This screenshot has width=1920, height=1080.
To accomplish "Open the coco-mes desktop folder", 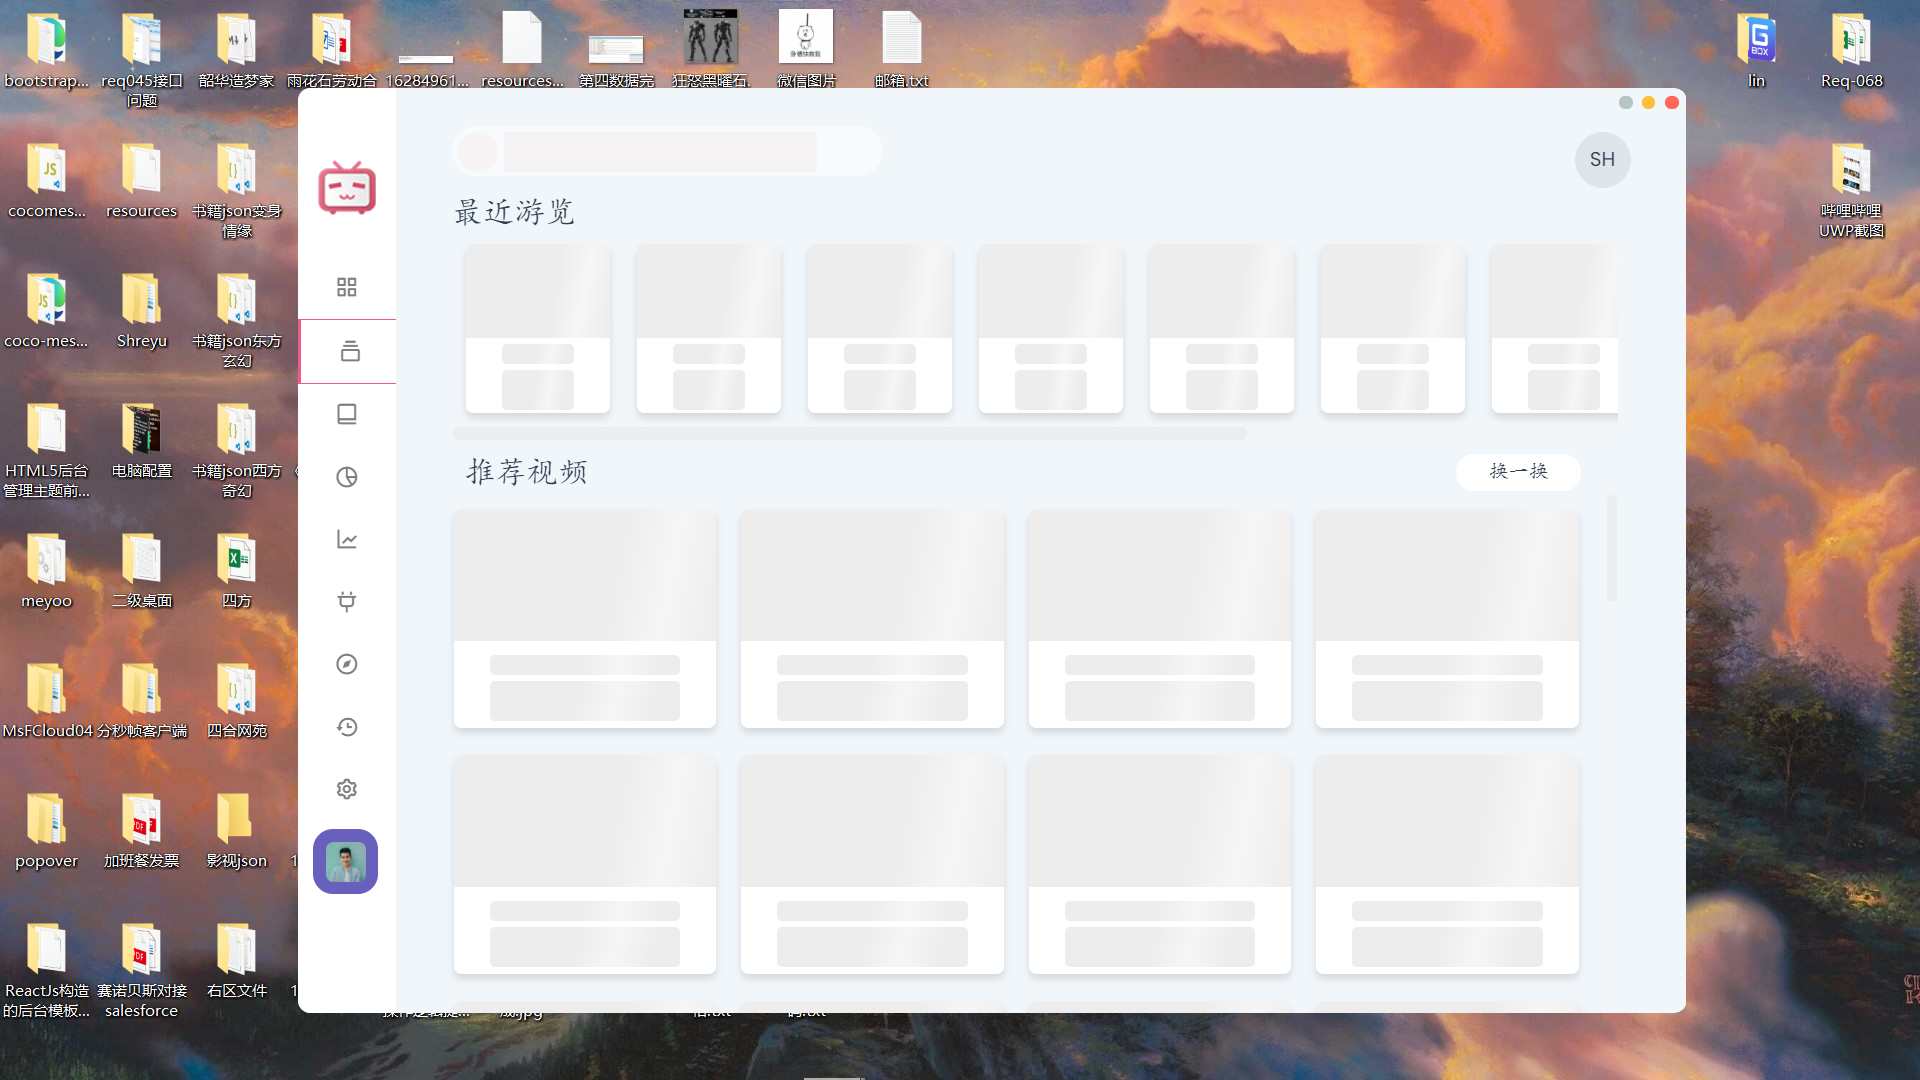I will (46, 310).
